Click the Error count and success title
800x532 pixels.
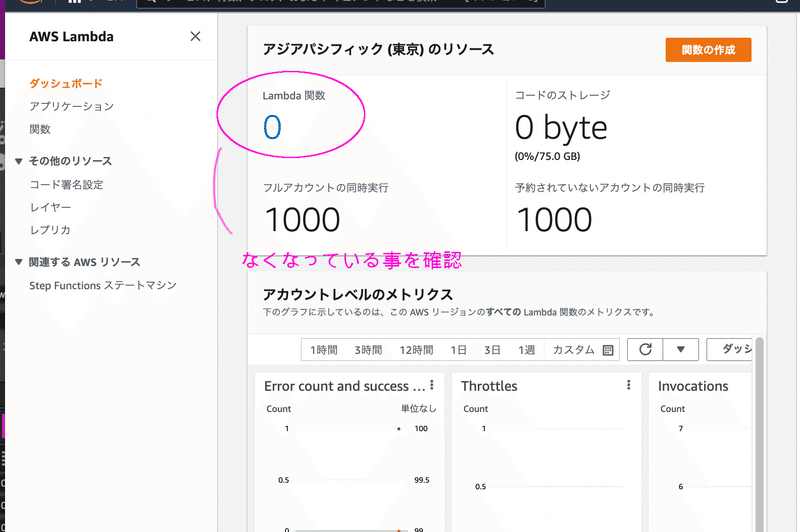(344, 386)
